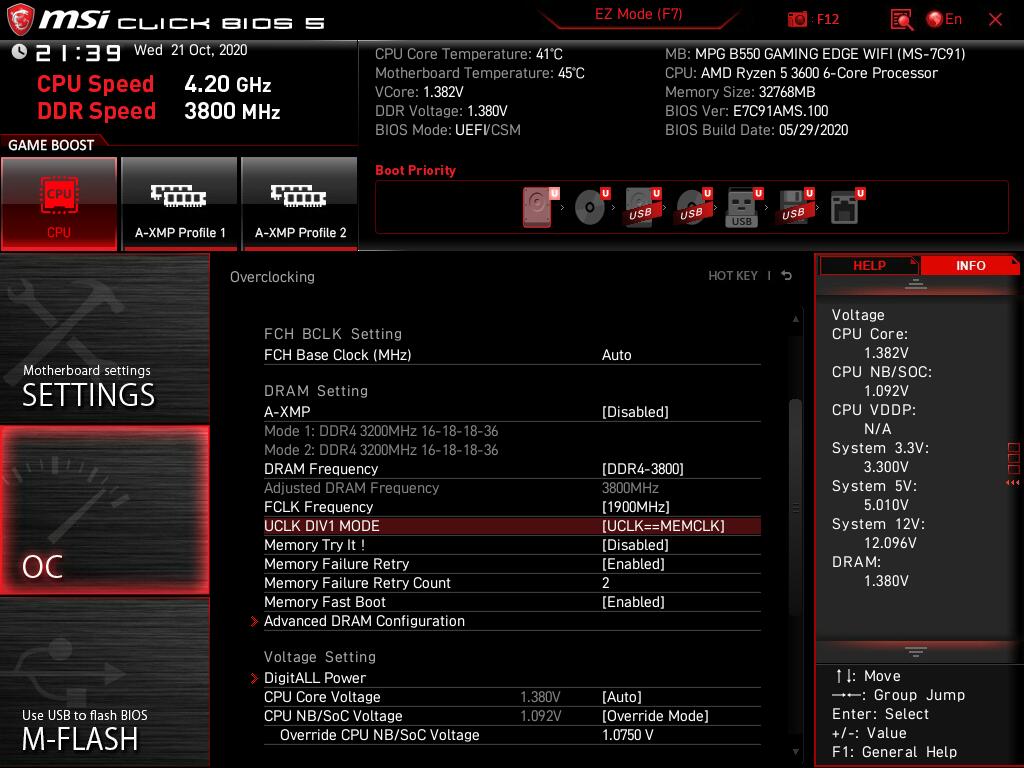
Task: Click the top grip handle of the info panel
Action: tap(916, 283)
